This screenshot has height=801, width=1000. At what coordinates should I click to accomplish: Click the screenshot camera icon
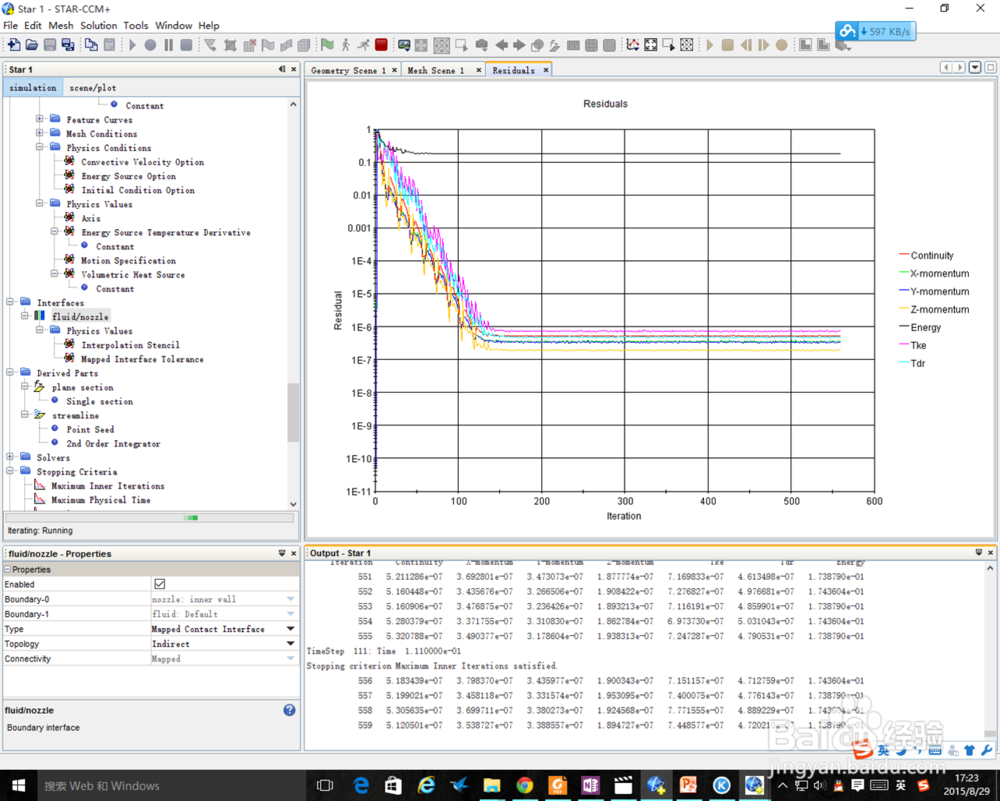click(x=482, y=45)
